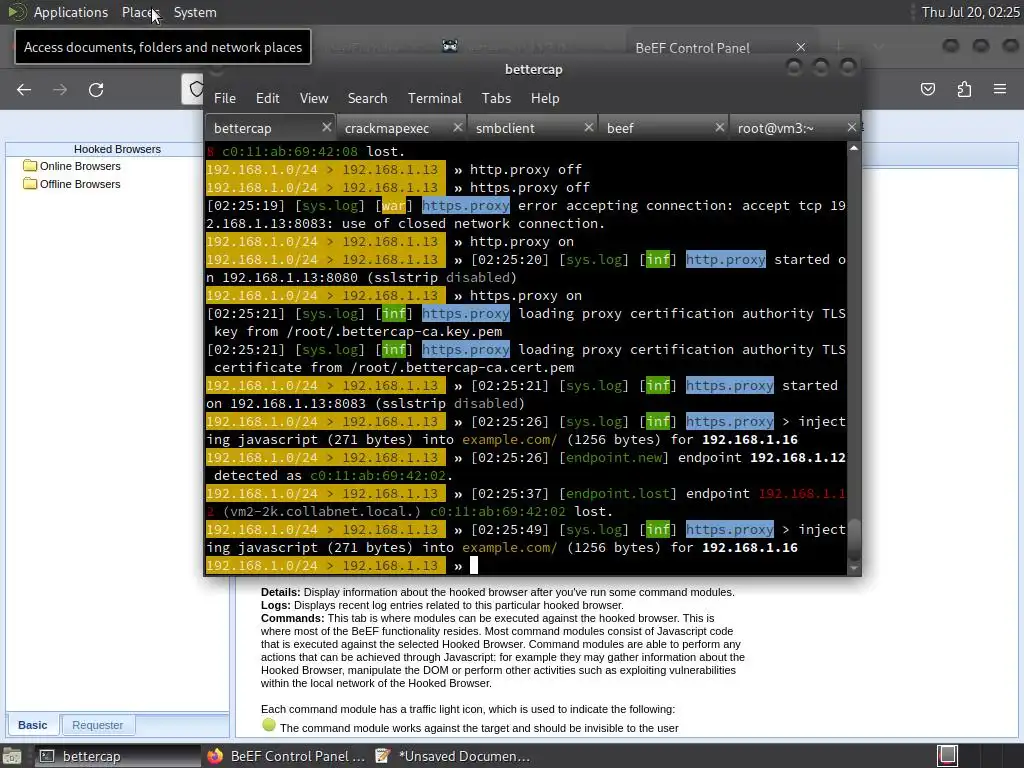Click the Online Browsers folder icon
Viewport: 1024px width, 768px height.
point(30,165)
